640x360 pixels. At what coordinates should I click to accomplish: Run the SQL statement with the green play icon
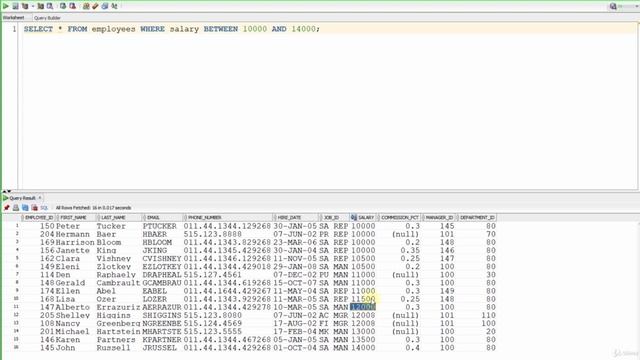6,6
